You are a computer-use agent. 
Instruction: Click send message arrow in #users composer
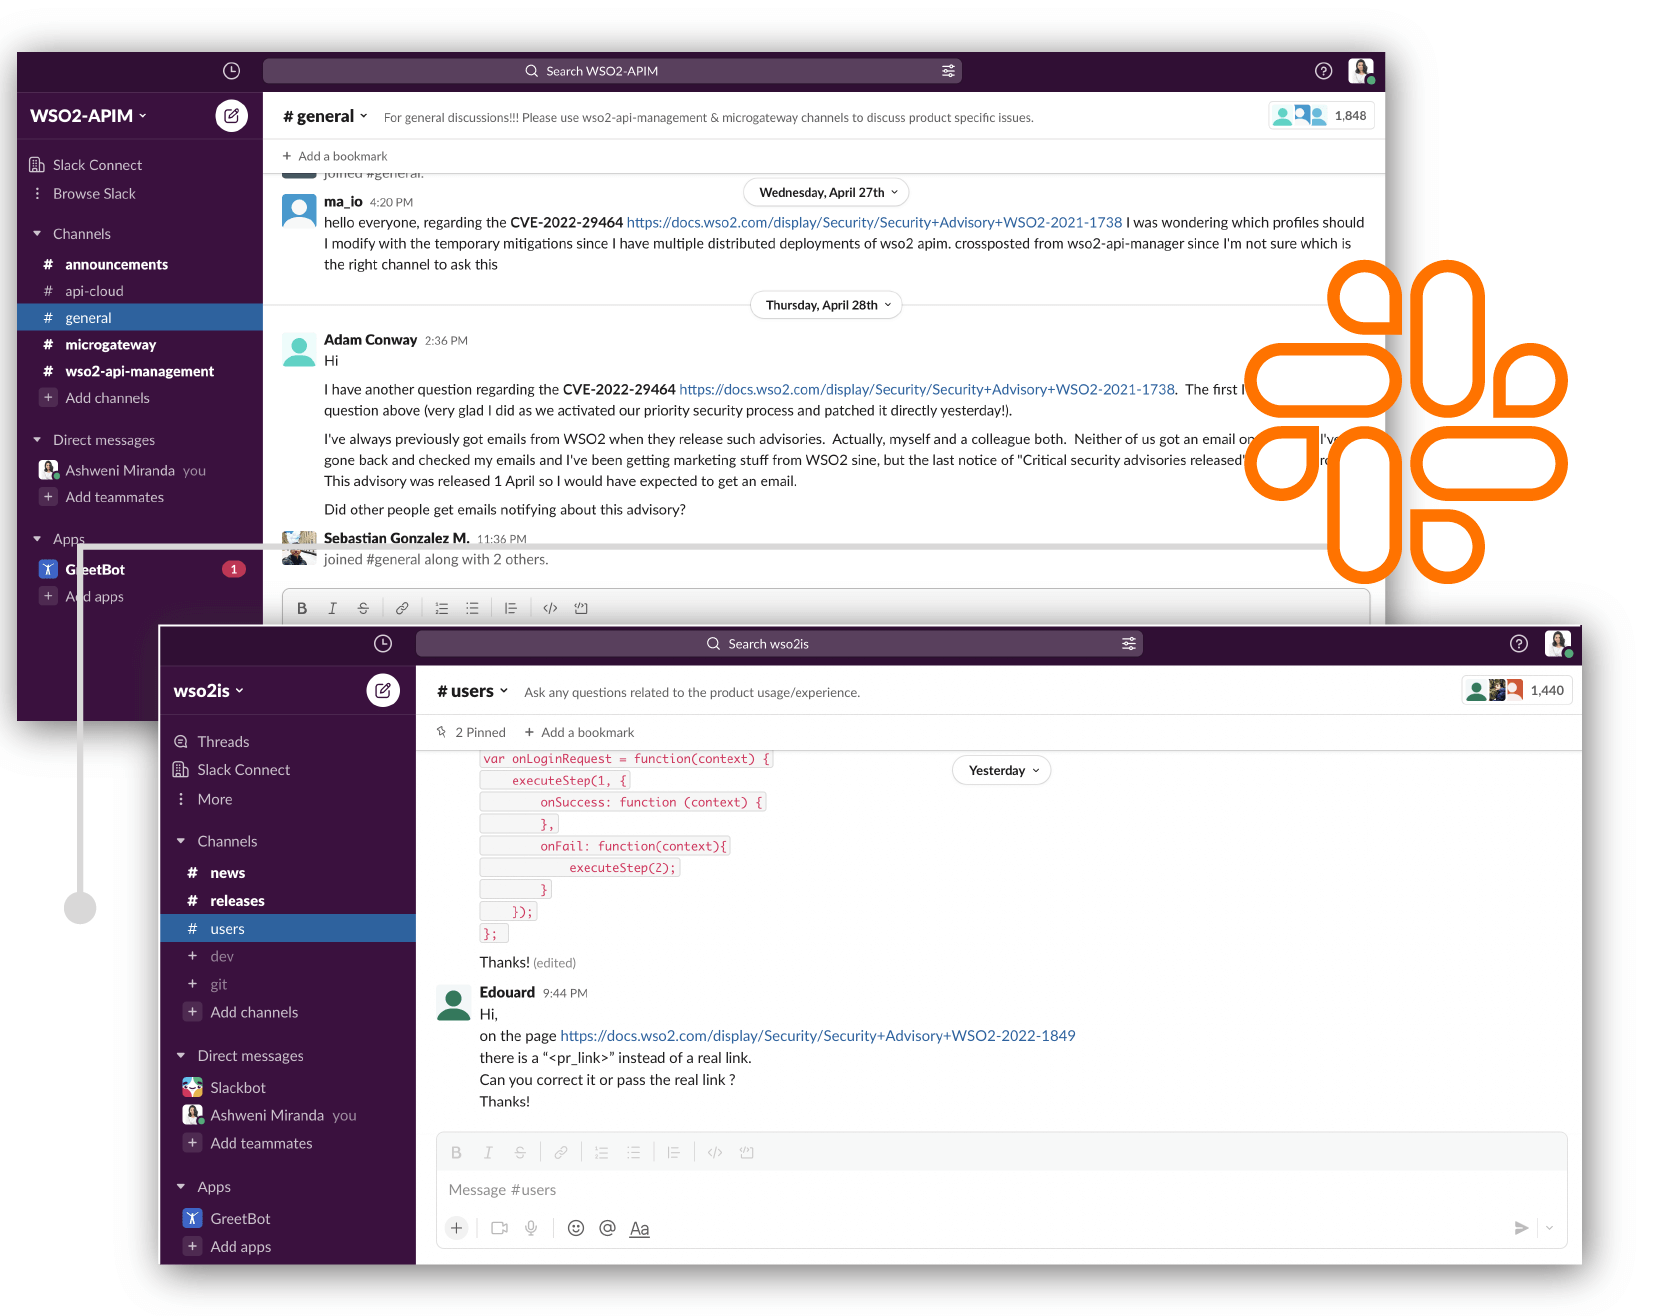click(x=1521, y=1228)
